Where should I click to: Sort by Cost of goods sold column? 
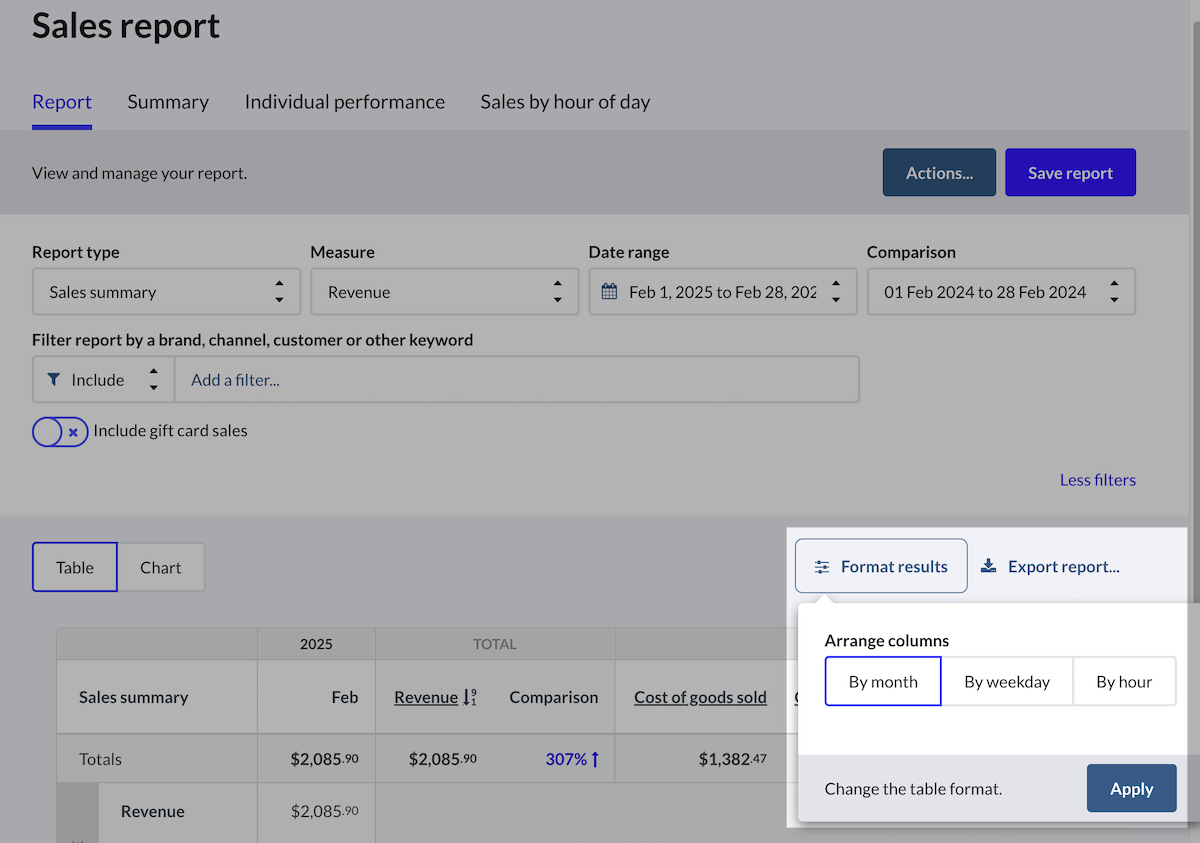[700, 697]
